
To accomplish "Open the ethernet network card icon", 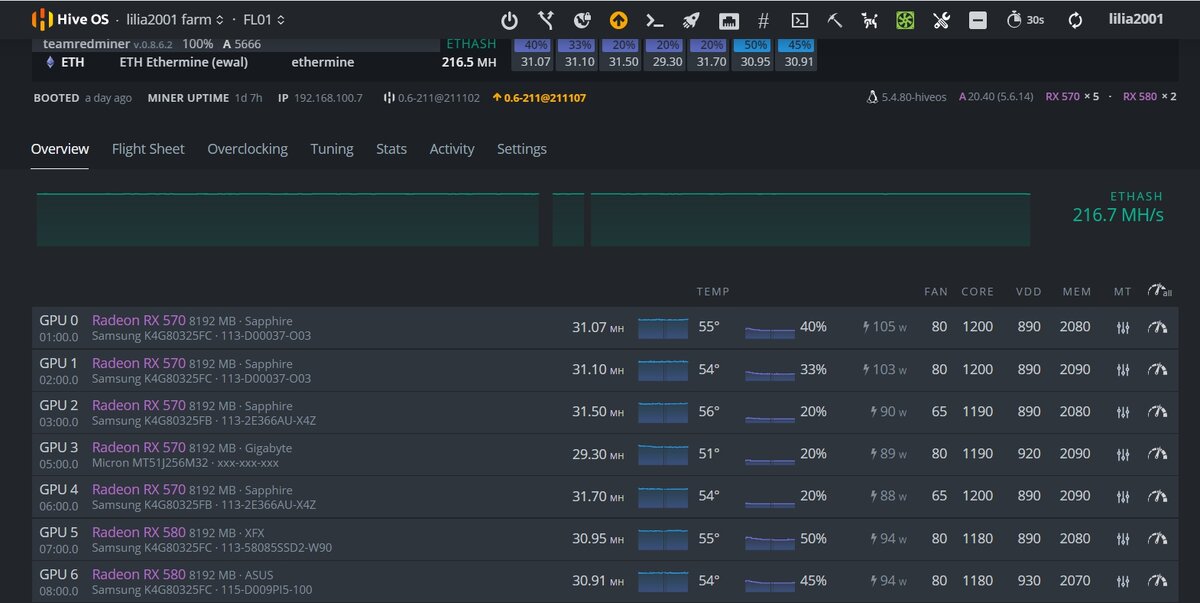I will click(728, 19).
